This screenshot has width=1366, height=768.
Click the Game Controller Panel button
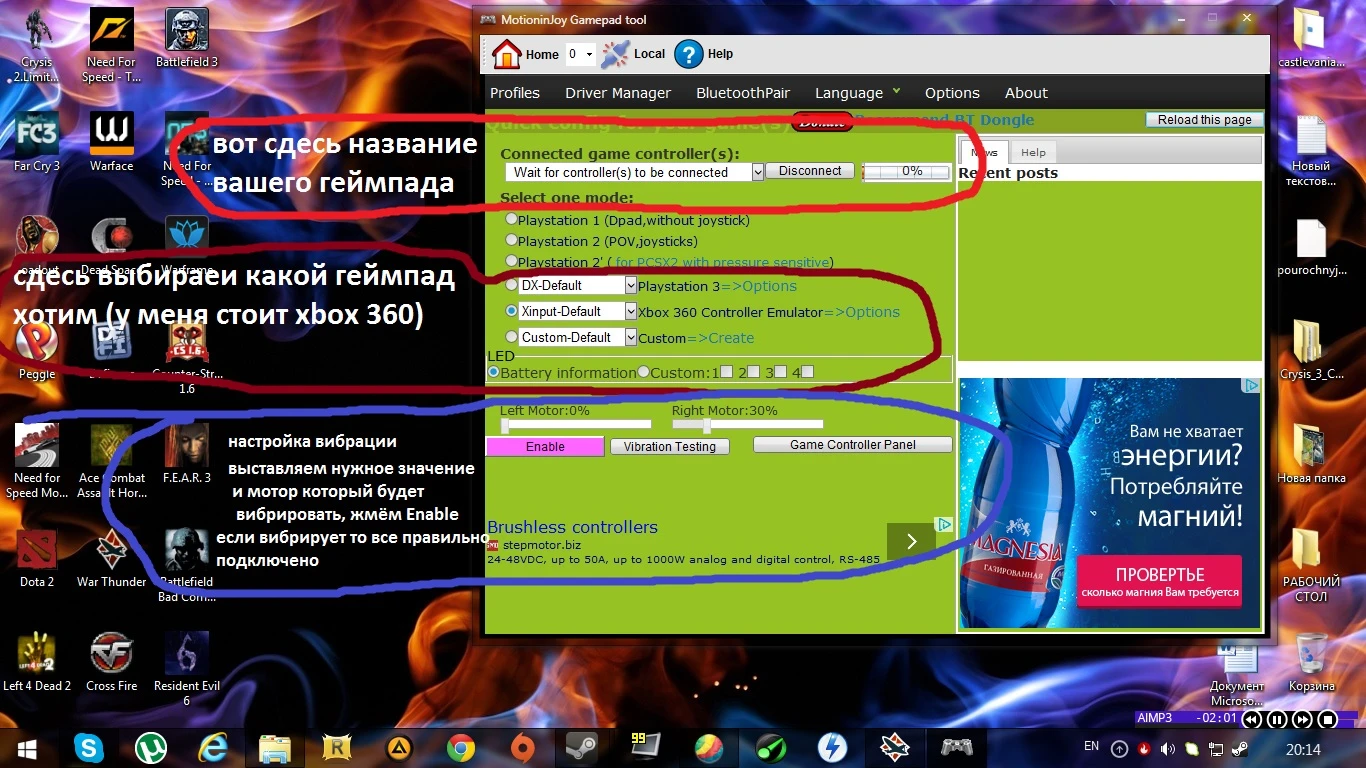(852, 445)
